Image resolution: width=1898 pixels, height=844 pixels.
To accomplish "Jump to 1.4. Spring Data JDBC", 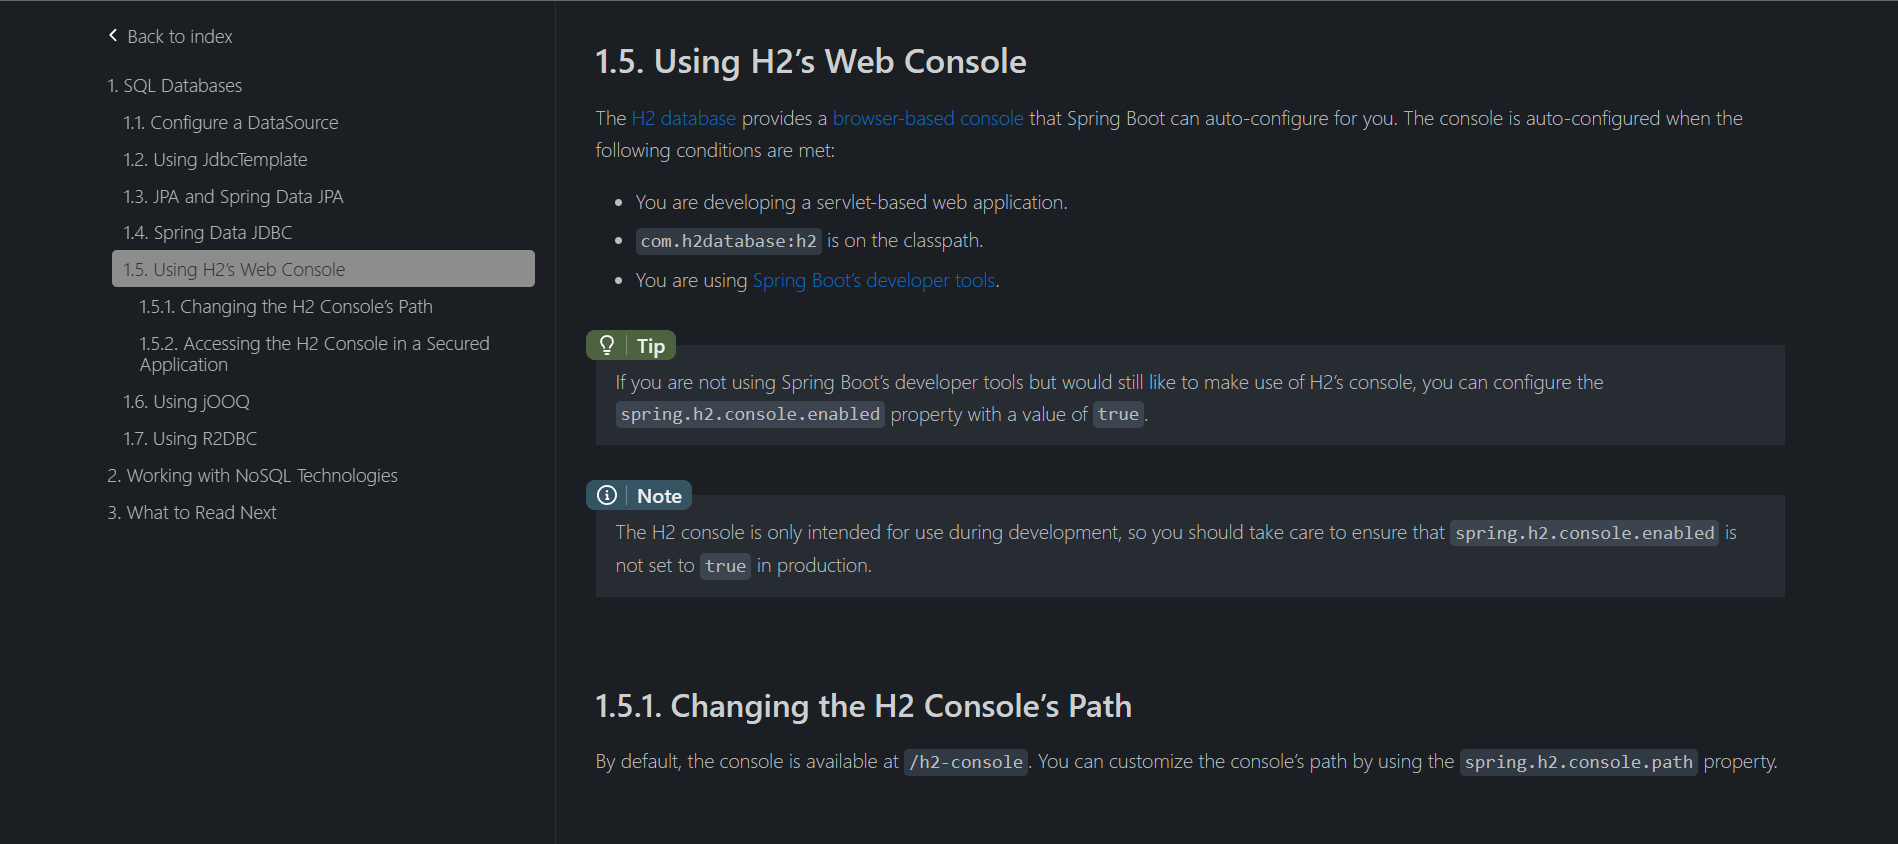I will coord(208,233).
